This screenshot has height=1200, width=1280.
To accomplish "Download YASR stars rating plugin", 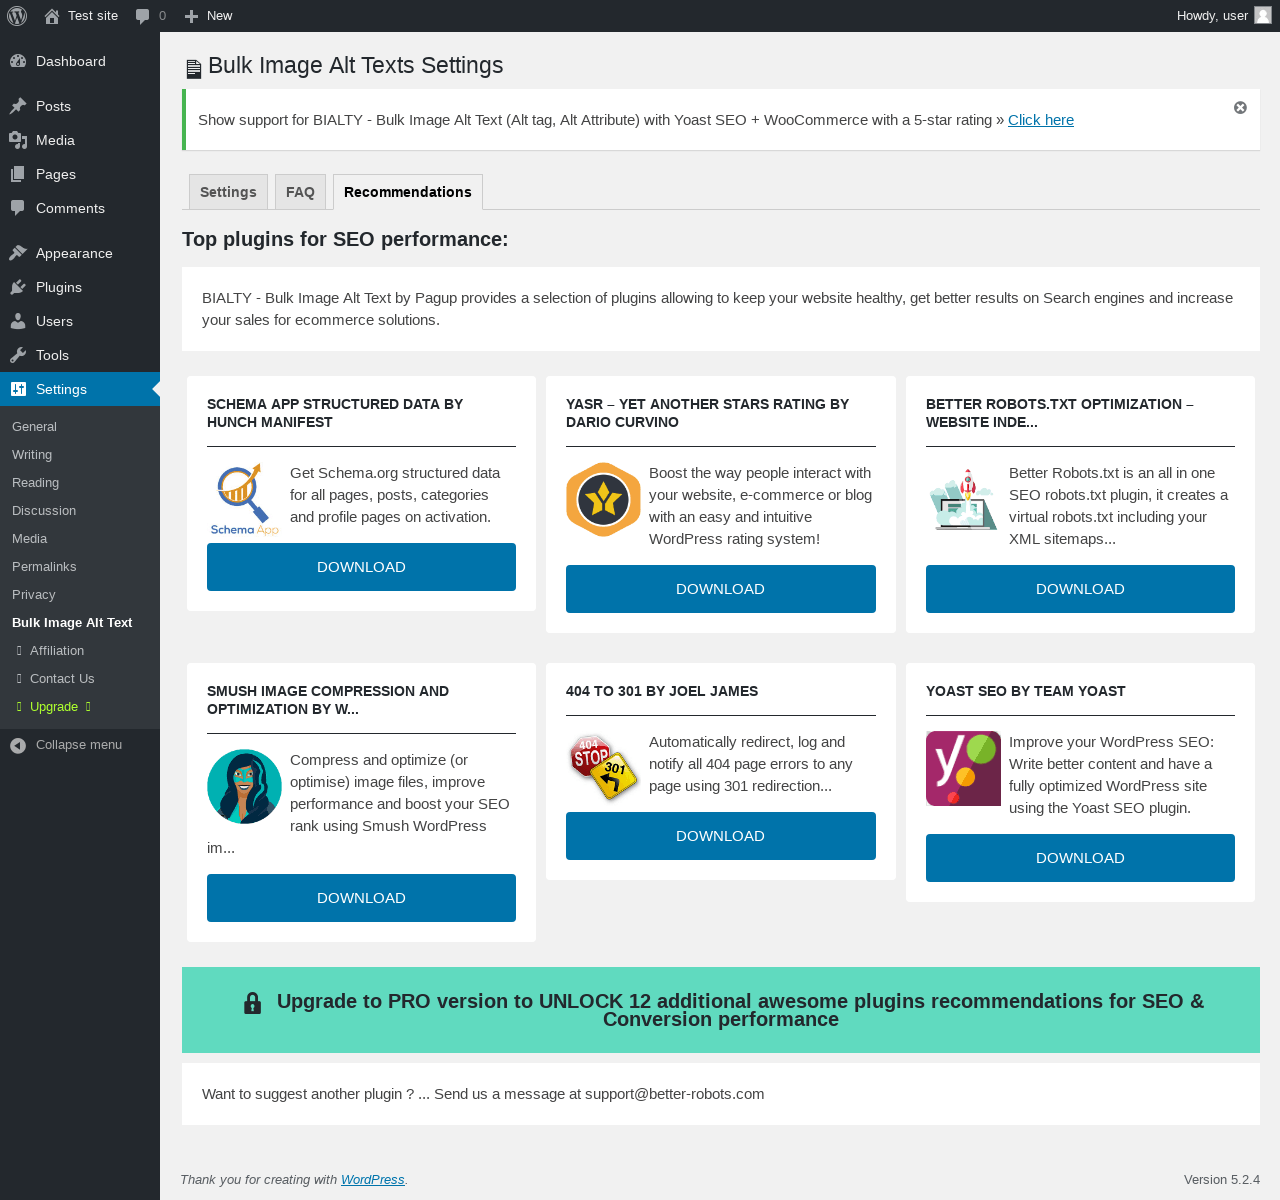I will (721, 589).
